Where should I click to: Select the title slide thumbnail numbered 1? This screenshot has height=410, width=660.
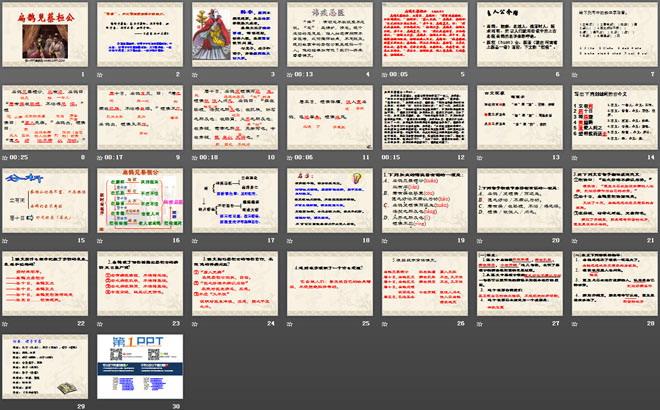tap(45, 35)
